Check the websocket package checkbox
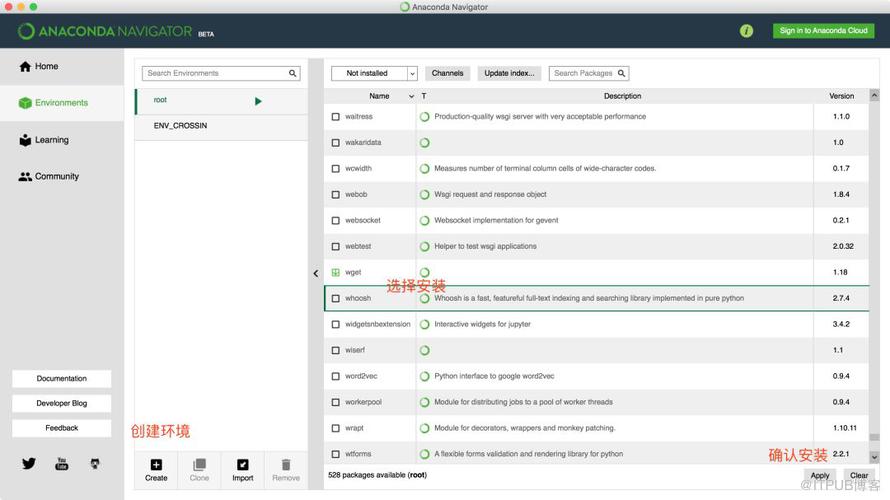 click(x=335, y=221)
